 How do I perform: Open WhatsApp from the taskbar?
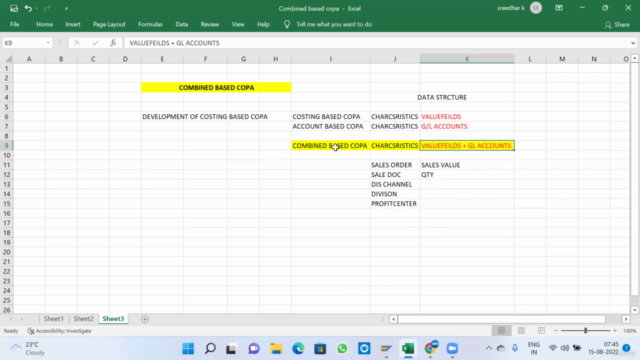(342, 349)
